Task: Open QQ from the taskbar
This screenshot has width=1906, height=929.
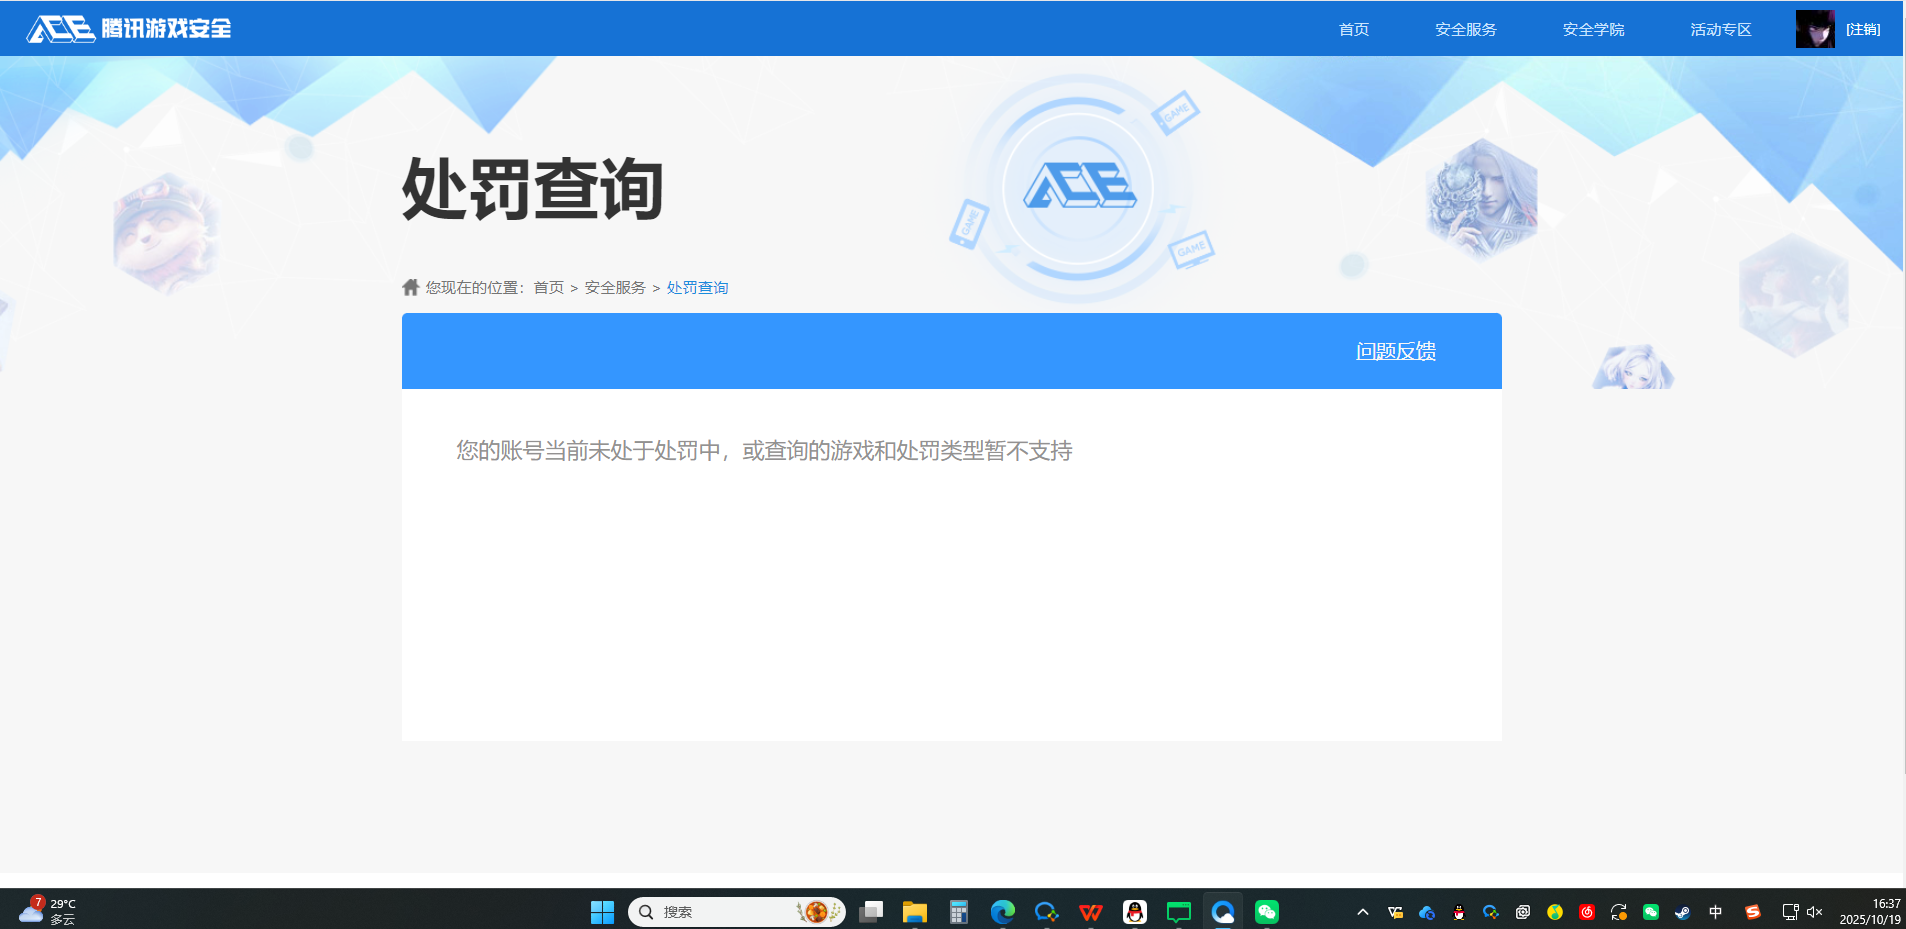Action: tap(1133, 912)
